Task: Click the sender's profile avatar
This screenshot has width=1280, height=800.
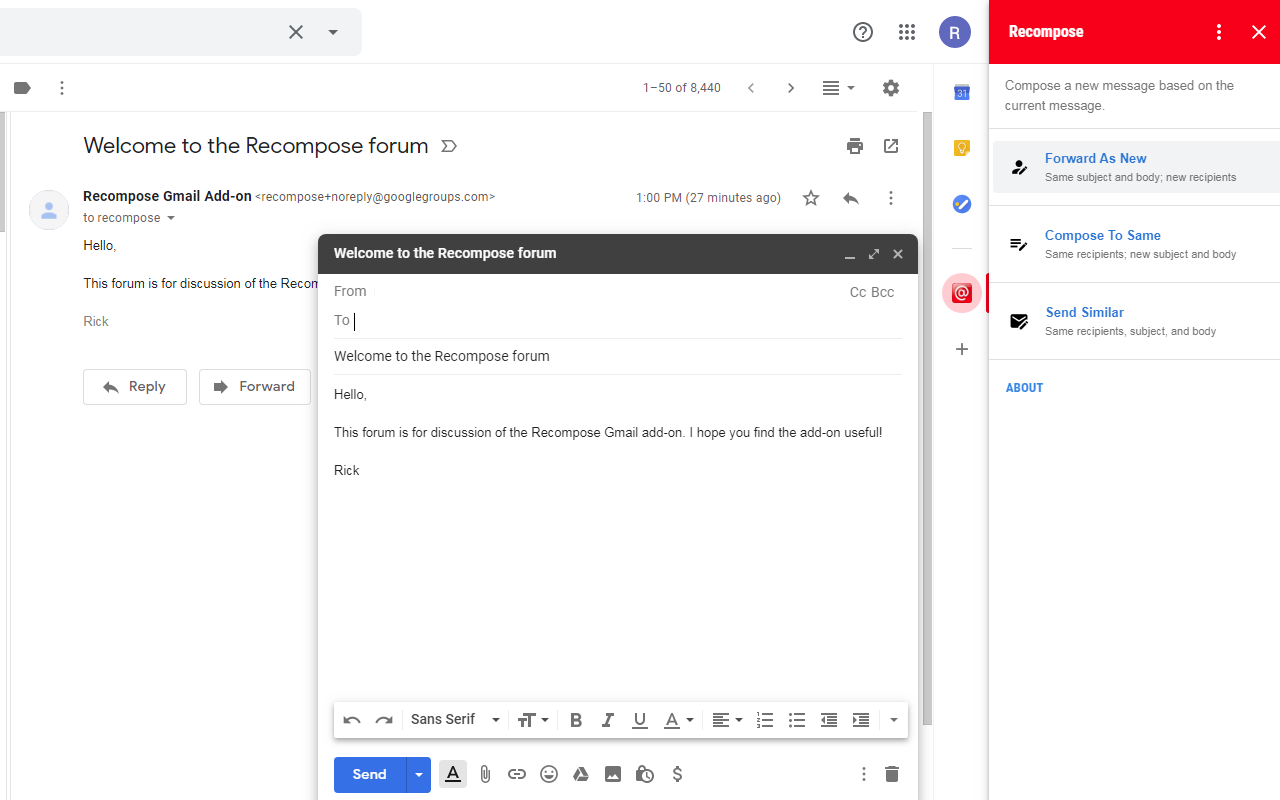Action: click(x=49, y=209)
